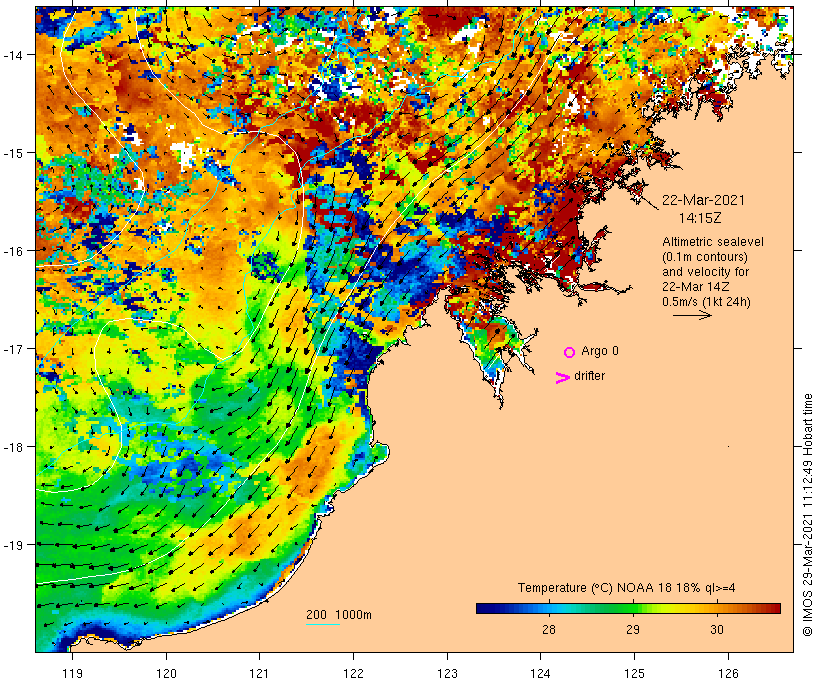Click the temperature color bar legend
Screen dimensions: 820x680
click(628, 608)
